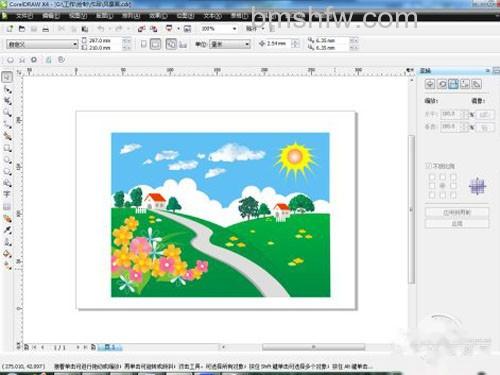
Task: Select the Zoom tool magnifier
Action: (7, 112)
